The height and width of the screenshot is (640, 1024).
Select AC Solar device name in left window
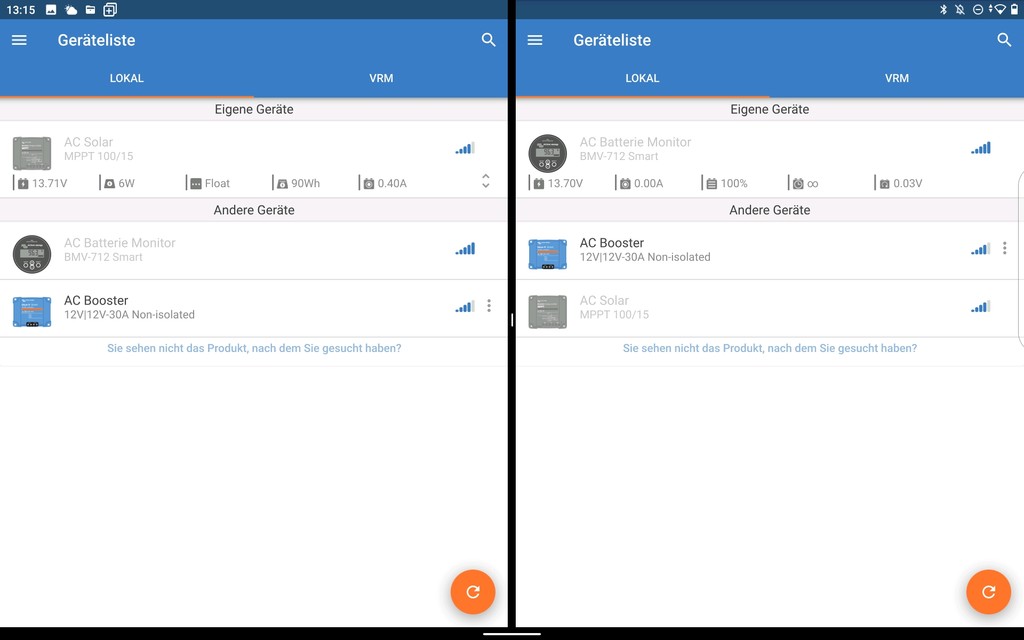[x=88, y=142]
